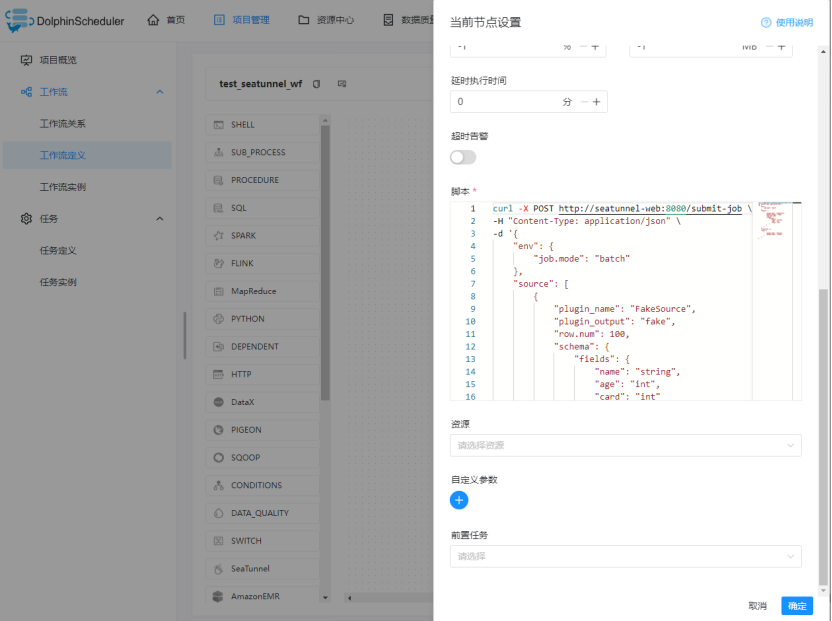
Task: Increase the delay time with plus
Action: tap(596, 101)
